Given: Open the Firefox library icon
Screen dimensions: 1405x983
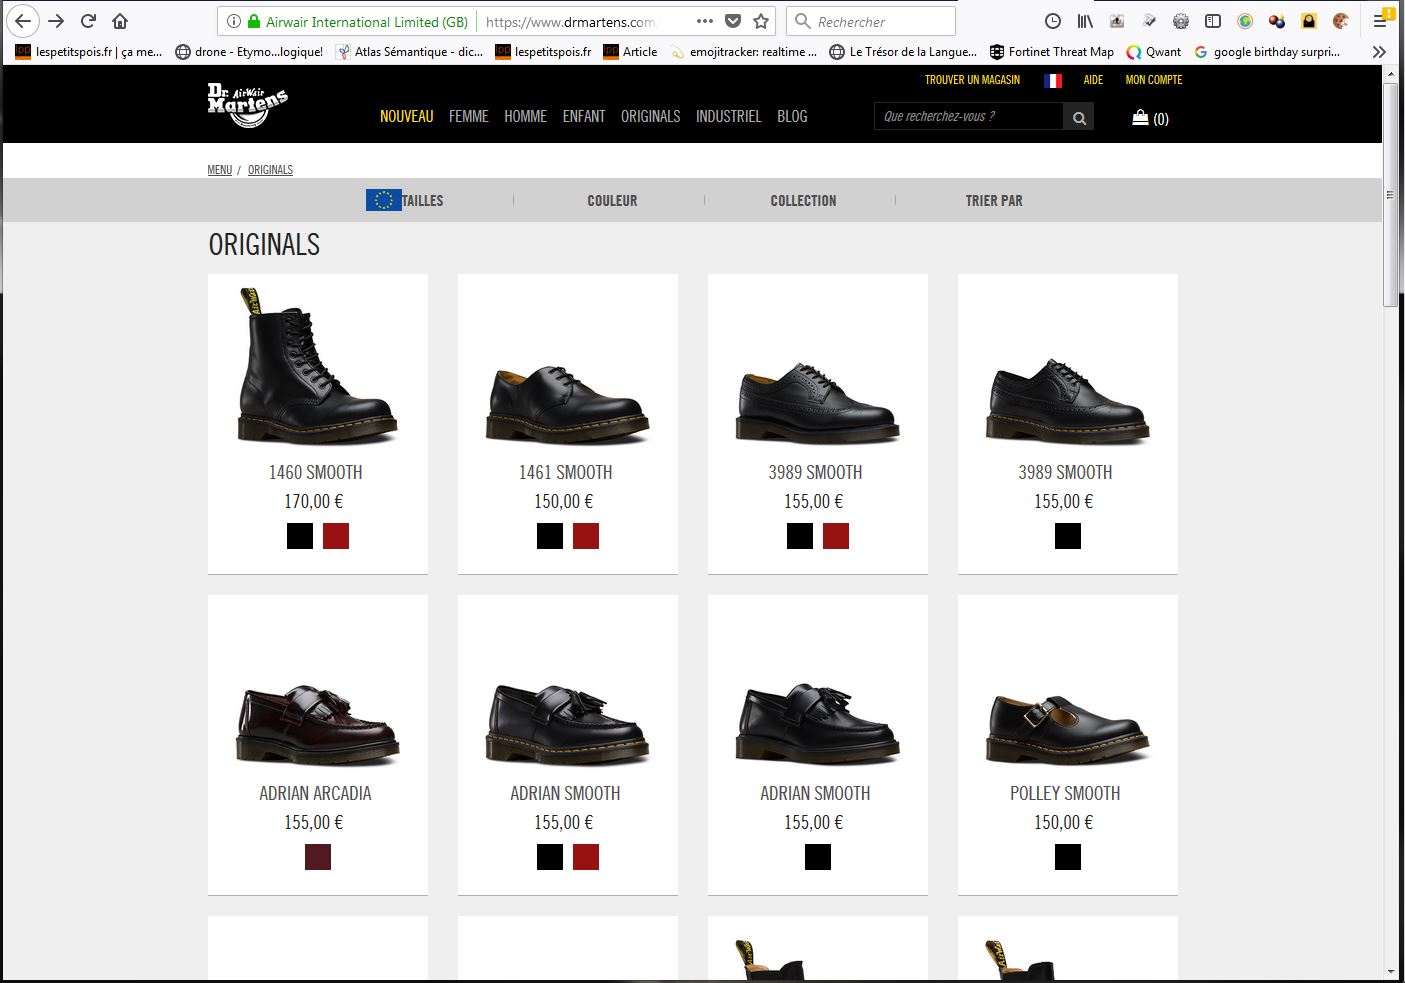Looking at the screenshot, I should [1085, 21].
